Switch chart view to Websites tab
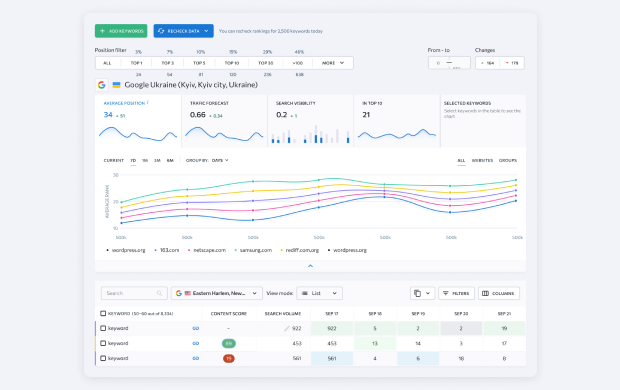Viewport: 620px width, 390px height. [x=482, y=160]
